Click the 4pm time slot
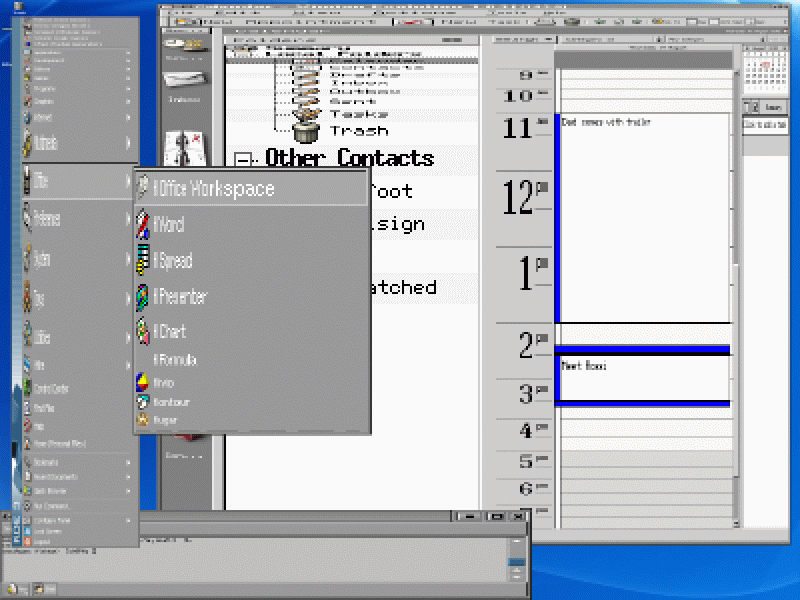This screenshot has width=800, height=600. pyautogui.click(x=642, y=430)
